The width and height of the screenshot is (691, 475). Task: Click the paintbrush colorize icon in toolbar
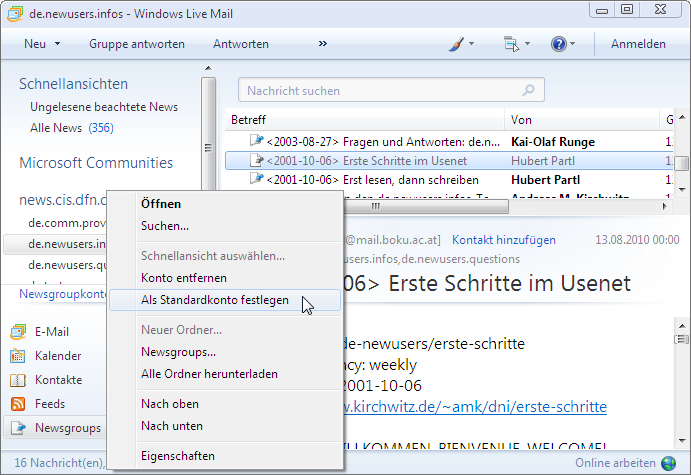pyautogui.click(x=455, y=44)
